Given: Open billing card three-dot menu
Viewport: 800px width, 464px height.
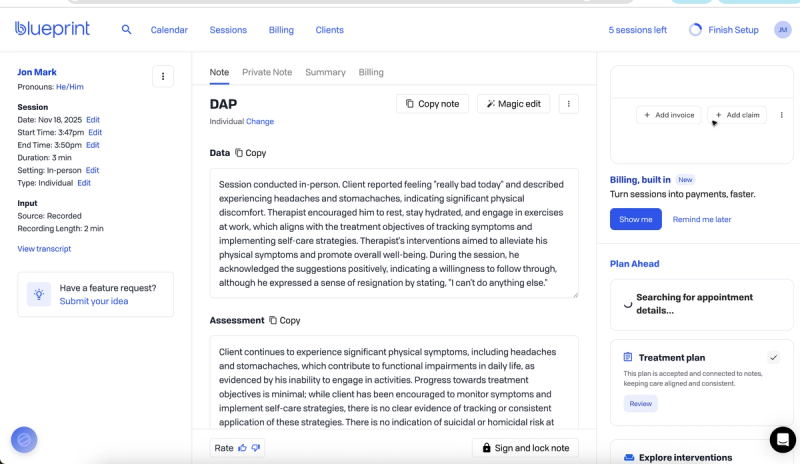Looking at the screenshot, I should click(x=782, y=115).
